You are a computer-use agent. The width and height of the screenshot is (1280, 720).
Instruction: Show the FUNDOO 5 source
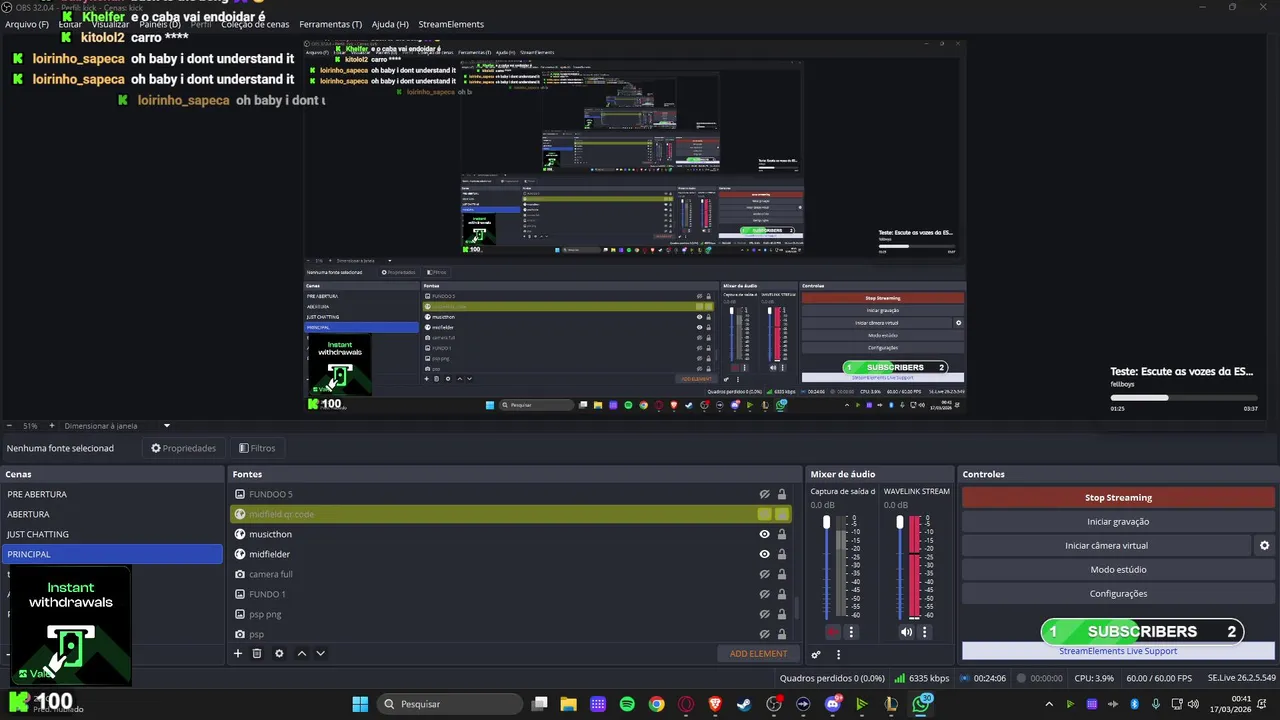tap(765, 494)
